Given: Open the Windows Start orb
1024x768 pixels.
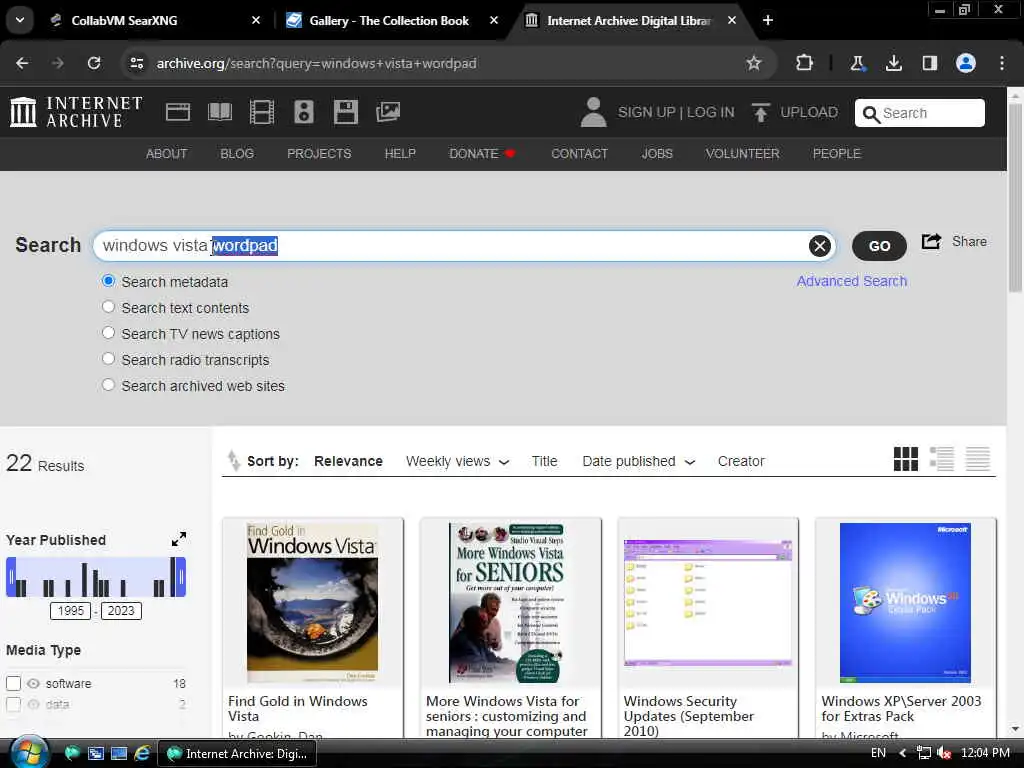Looking at the screenshot, I should 29,752.
